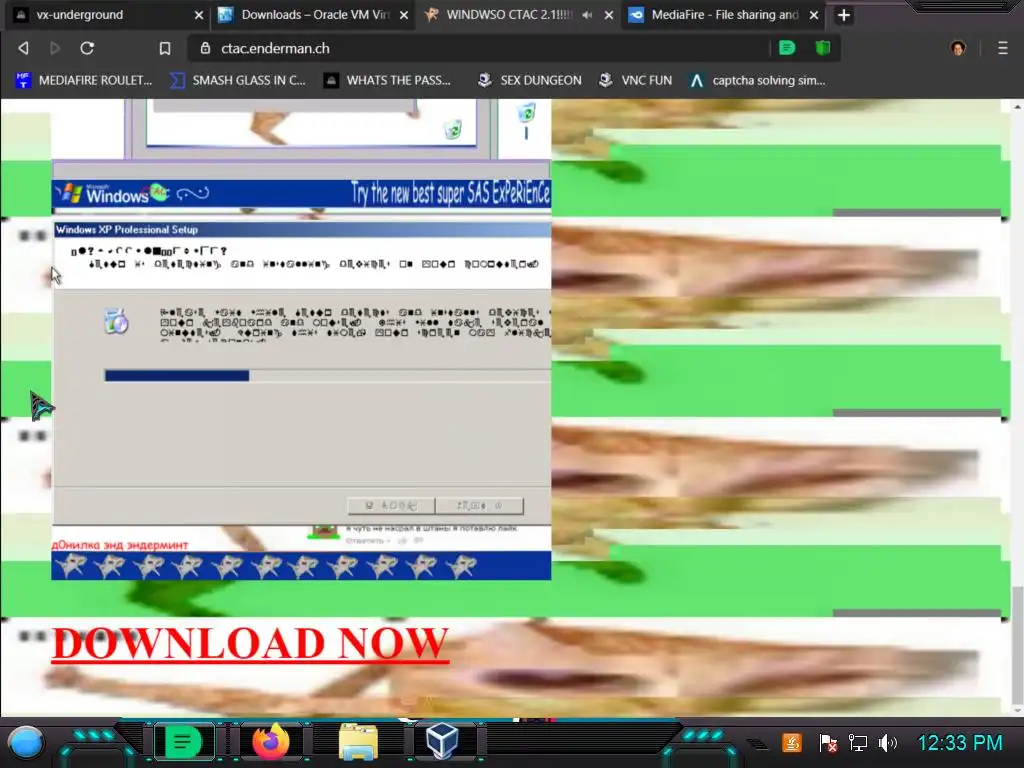Viewport: 1024px width, 768px height.
Task: Go forward to next page
Action: coord(55,48)
